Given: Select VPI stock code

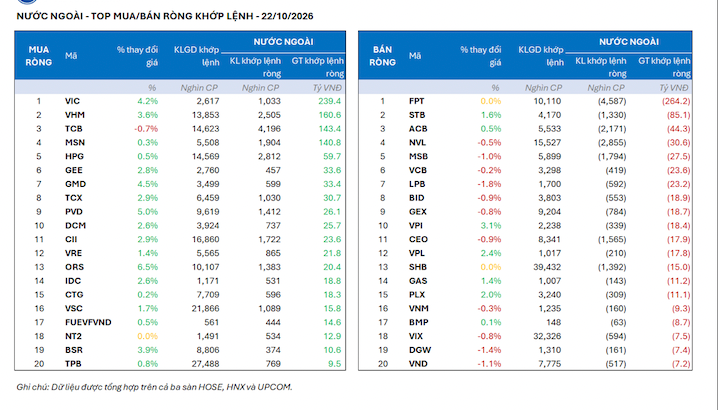Looking at the screenshot, I should tap(416, 225).
